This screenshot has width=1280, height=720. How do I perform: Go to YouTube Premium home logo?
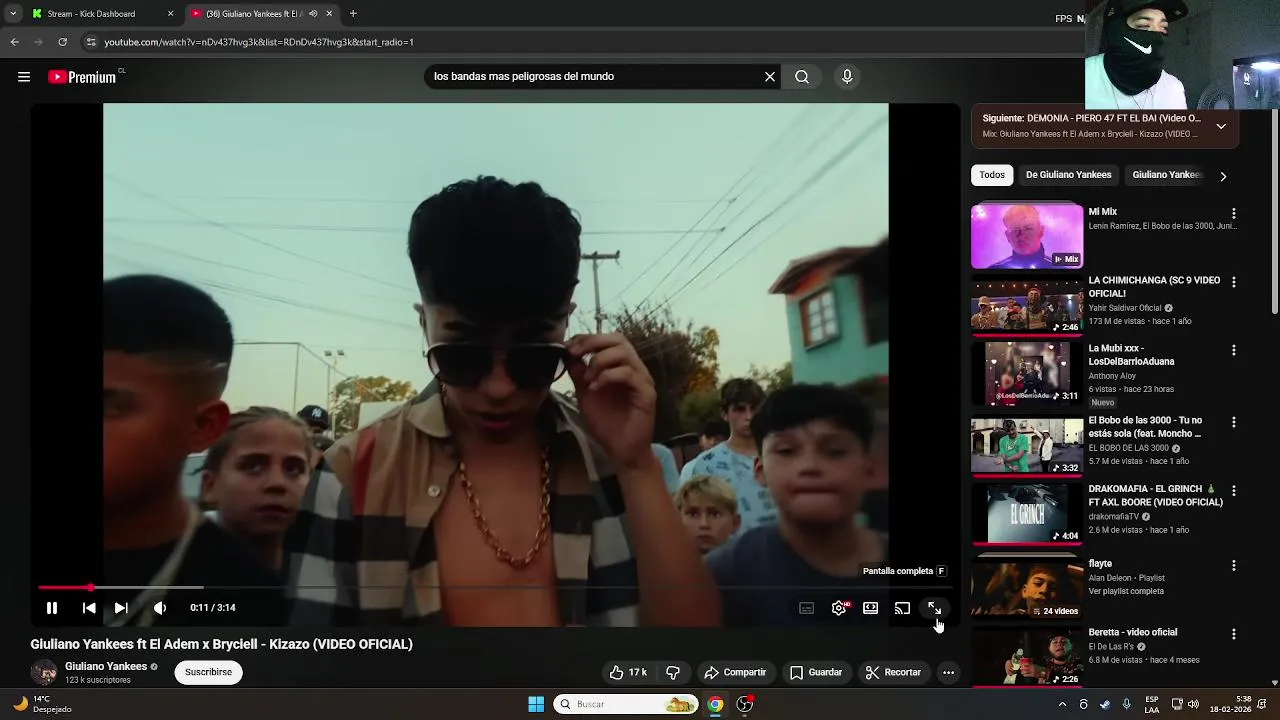(x=82, y=77)
